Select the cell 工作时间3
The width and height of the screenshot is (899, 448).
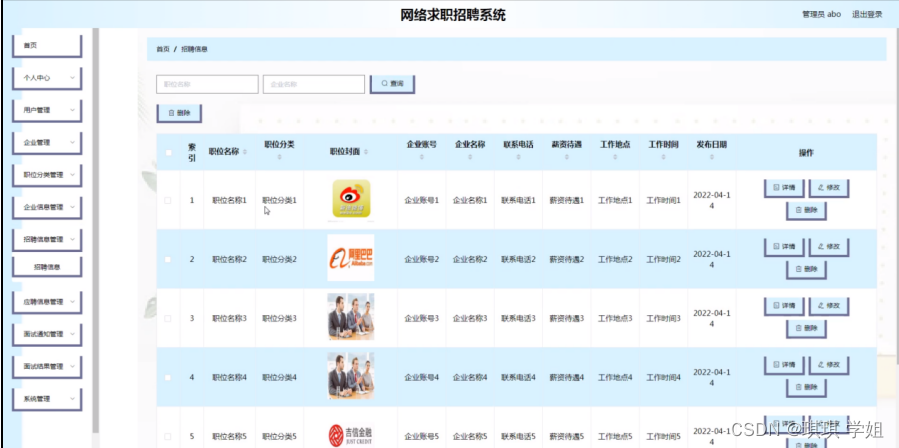click(x=663, y=318)
